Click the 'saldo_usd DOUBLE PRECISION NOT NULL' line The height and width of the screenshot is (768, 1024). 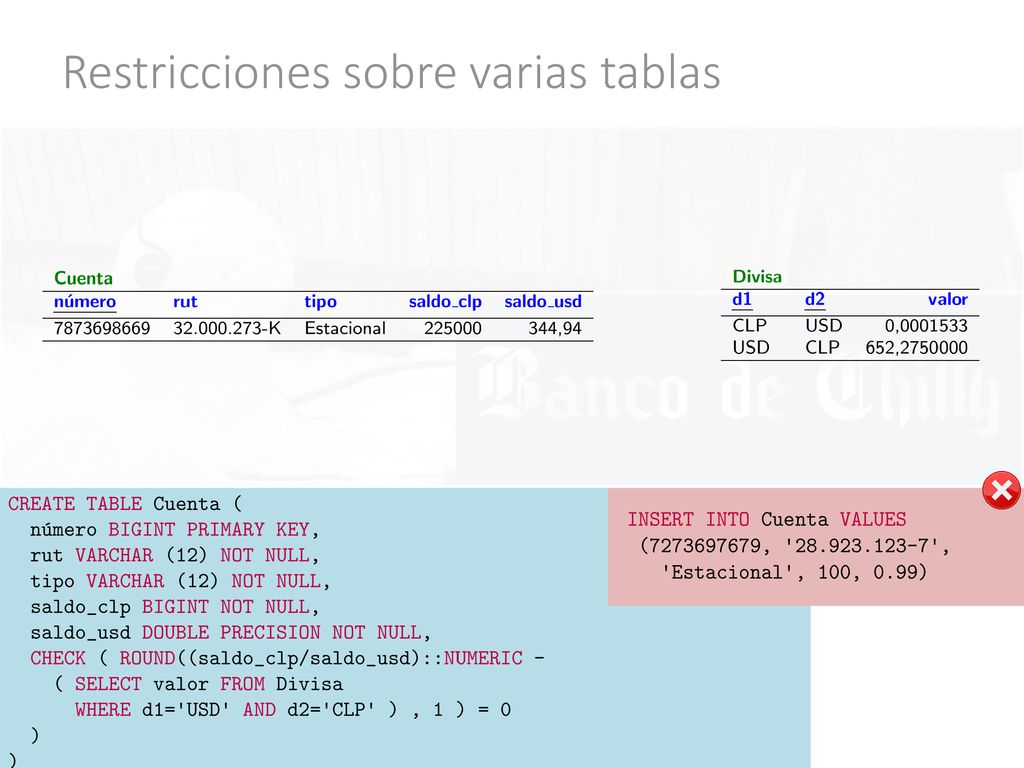(231, 633)
